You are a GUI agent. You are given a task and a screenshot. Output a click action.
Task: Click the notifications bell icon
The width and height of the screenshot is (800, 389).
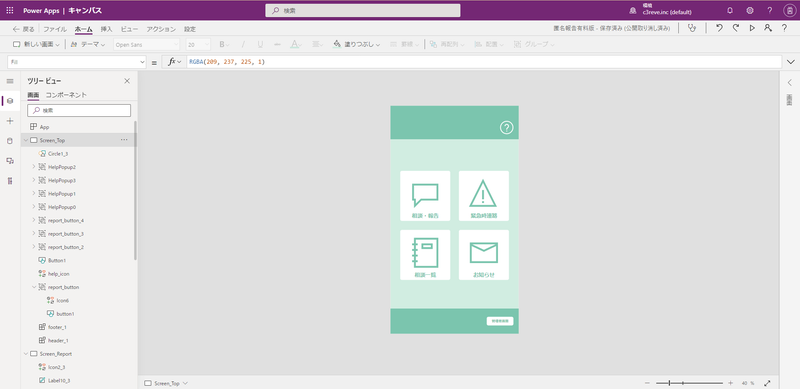tap(730, 10)
